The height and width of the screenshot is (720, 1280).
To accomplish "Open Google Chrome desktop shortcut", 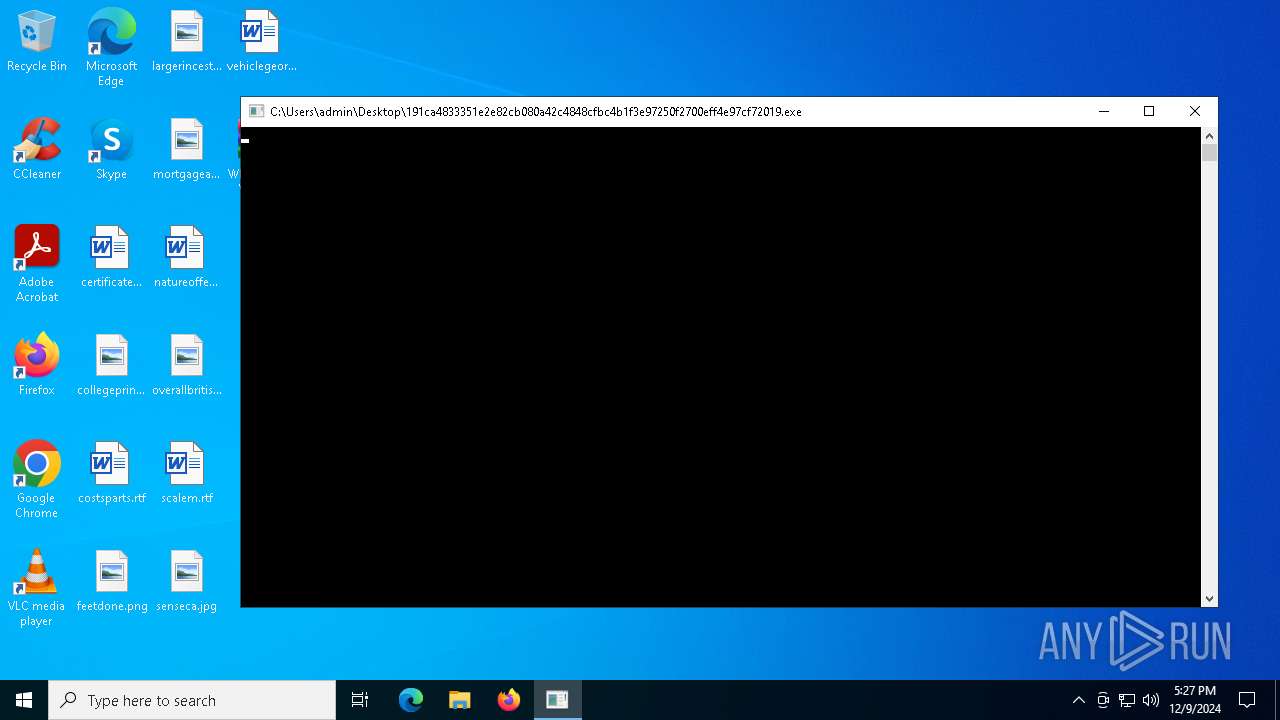I will coord(37,479).
